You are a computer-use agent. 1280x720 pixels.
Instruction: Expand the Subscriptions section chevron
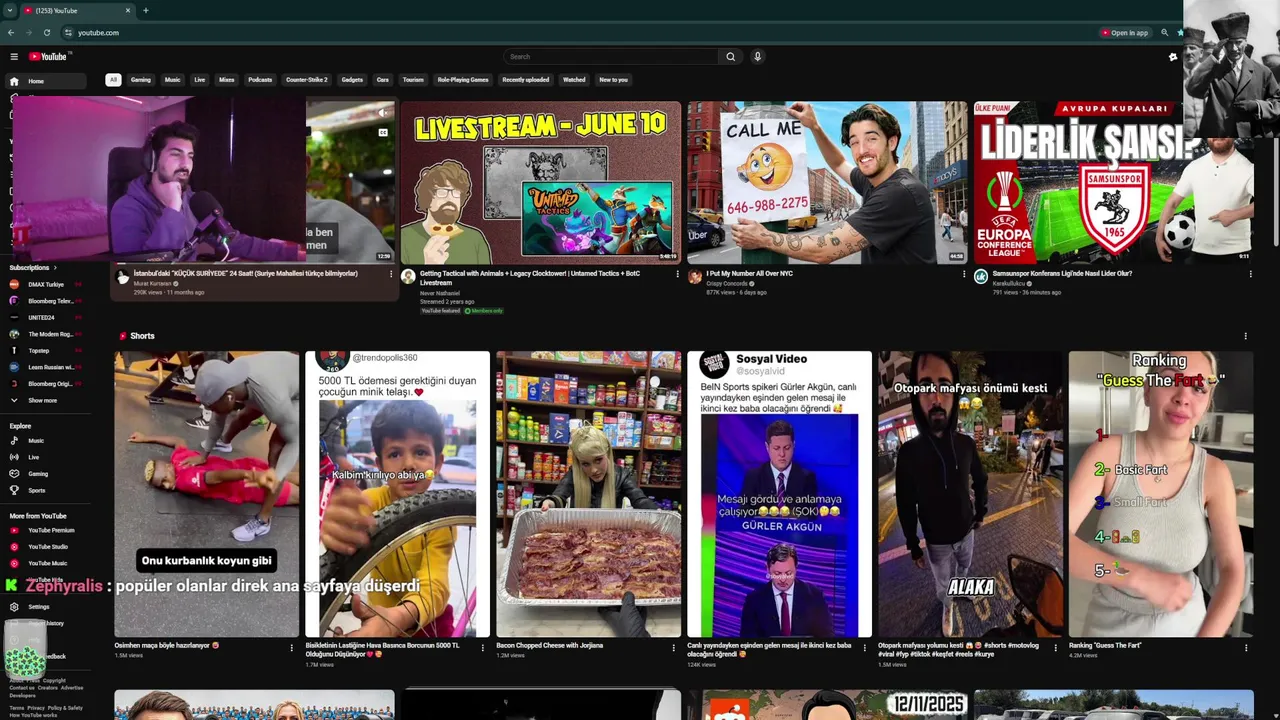click(x=55, y=268)
